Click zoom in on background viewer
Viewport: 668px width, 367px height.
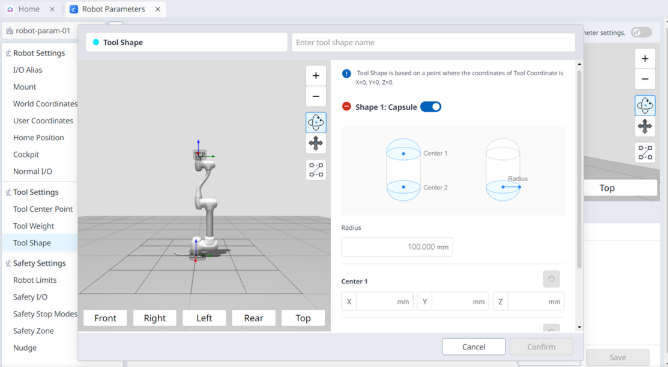[645, 58]
